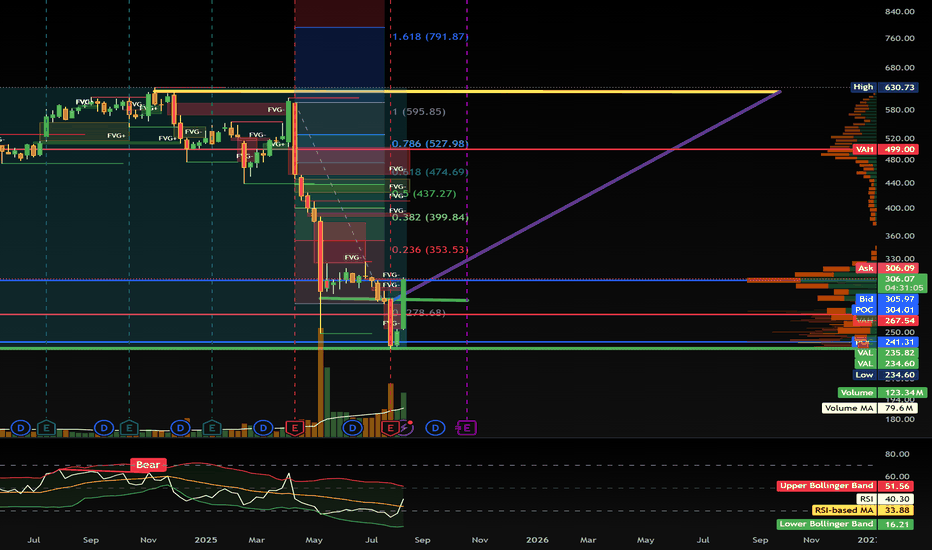This screenshot has height=550, width=932.
Task: Click the current price 306.07 countdown label
Action: point(902,283)
